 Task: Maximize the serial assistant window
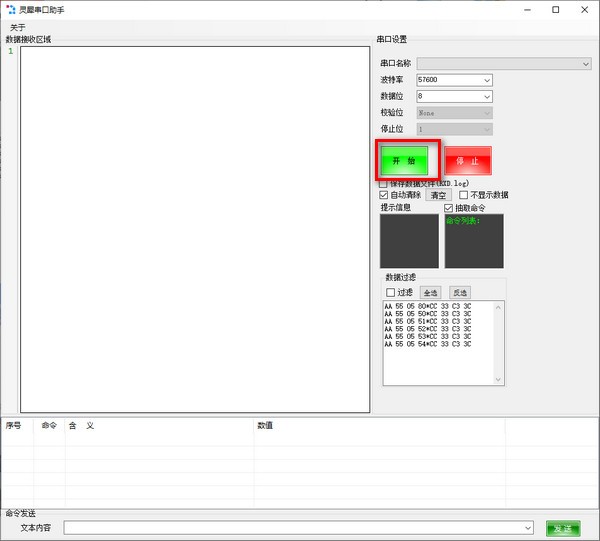(556, 10)
